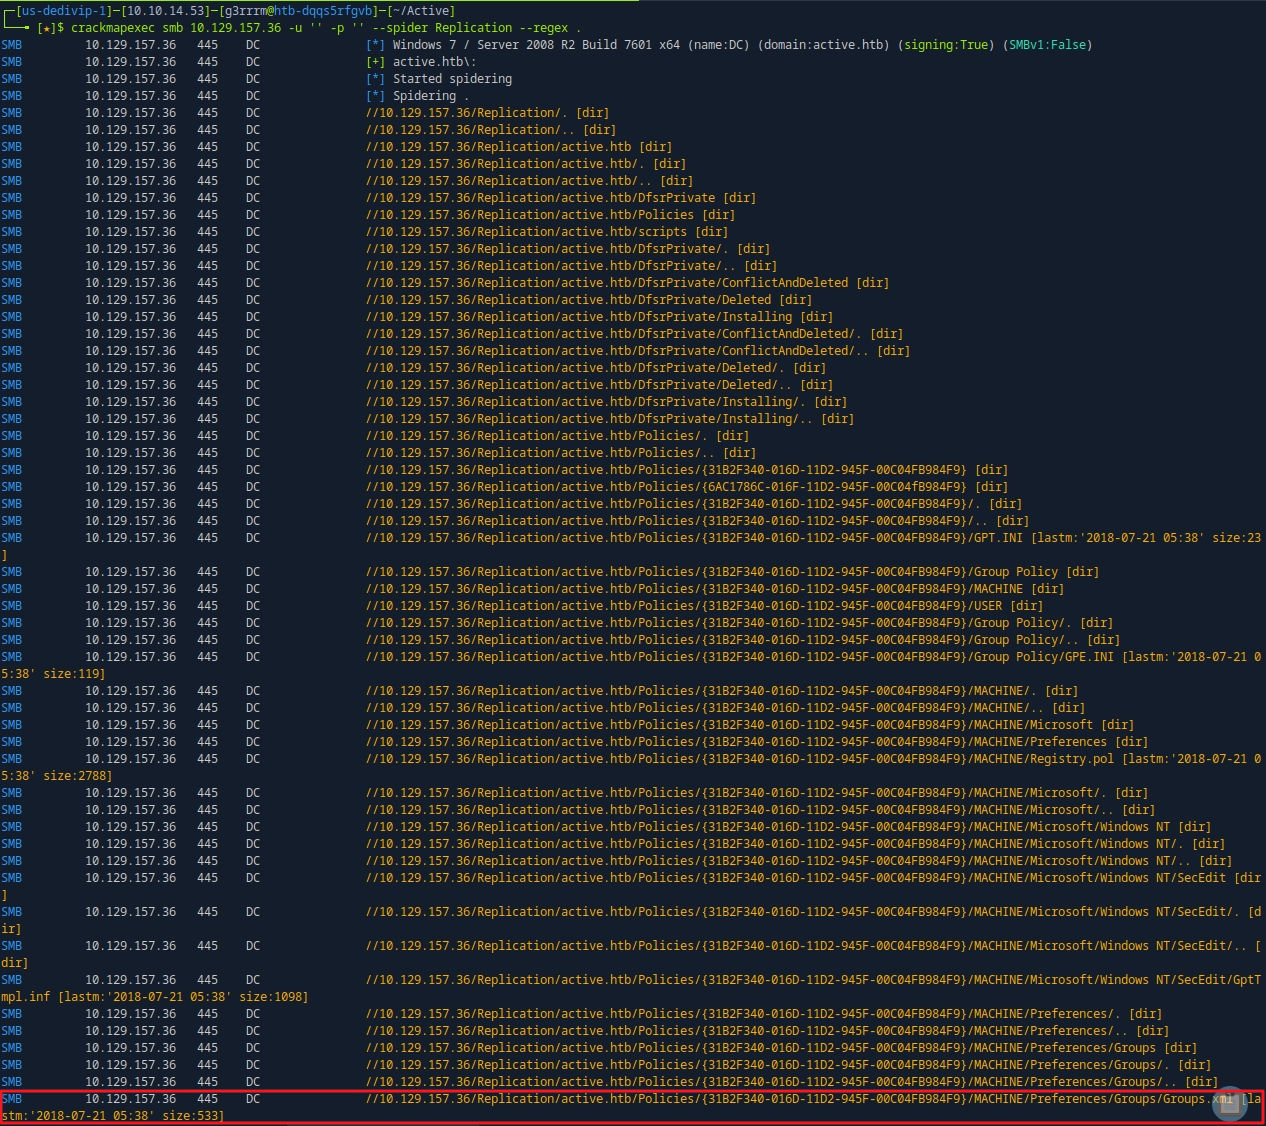
Task: Select the '/MACHINE [dir]' path line
Action: [715, 589]
